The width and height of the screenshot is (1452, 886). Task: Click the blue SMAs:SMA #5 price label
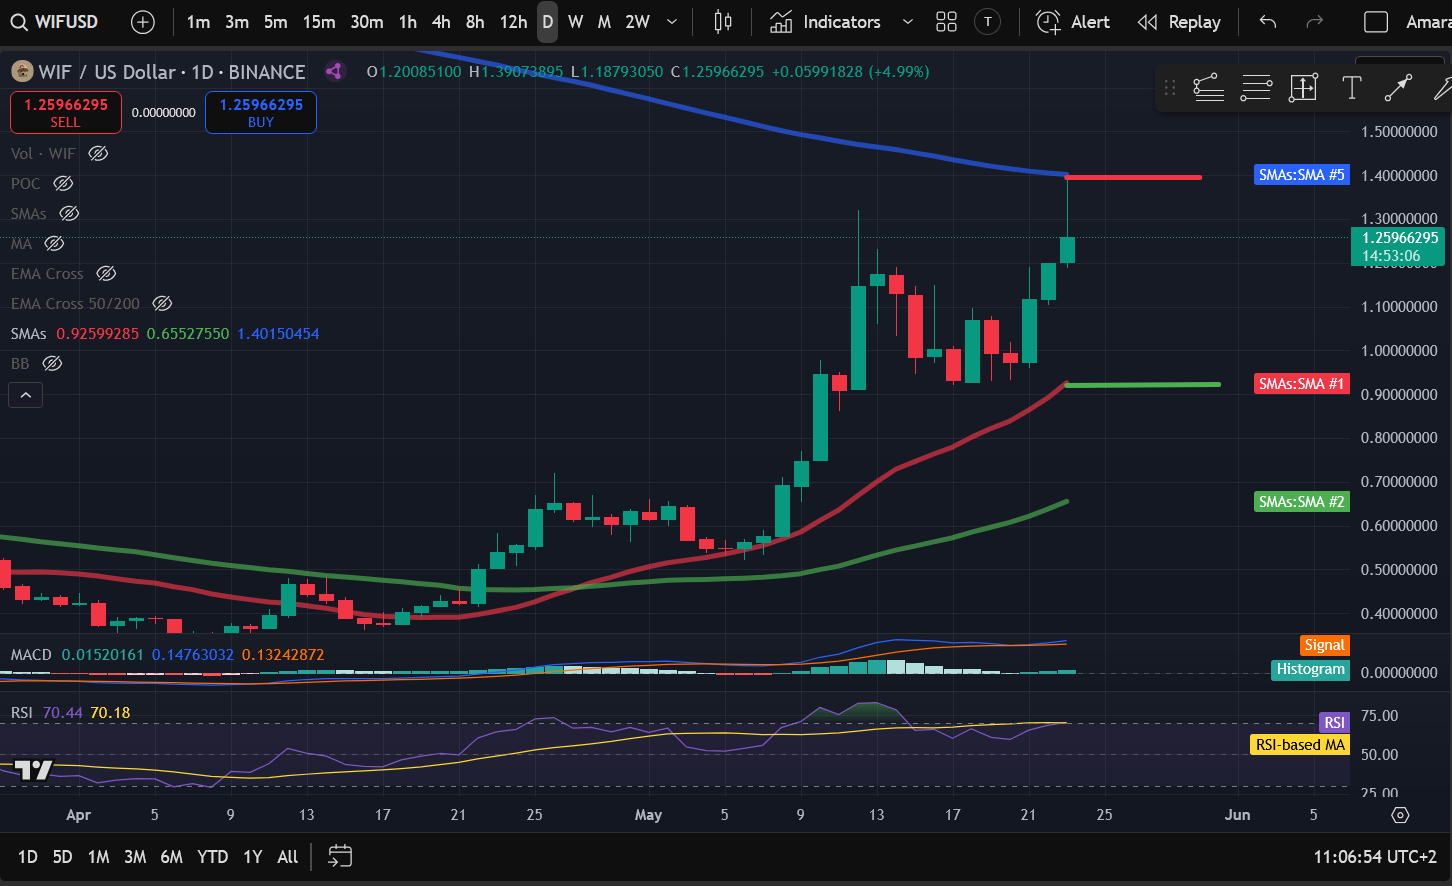click(x=1302, y=175)
